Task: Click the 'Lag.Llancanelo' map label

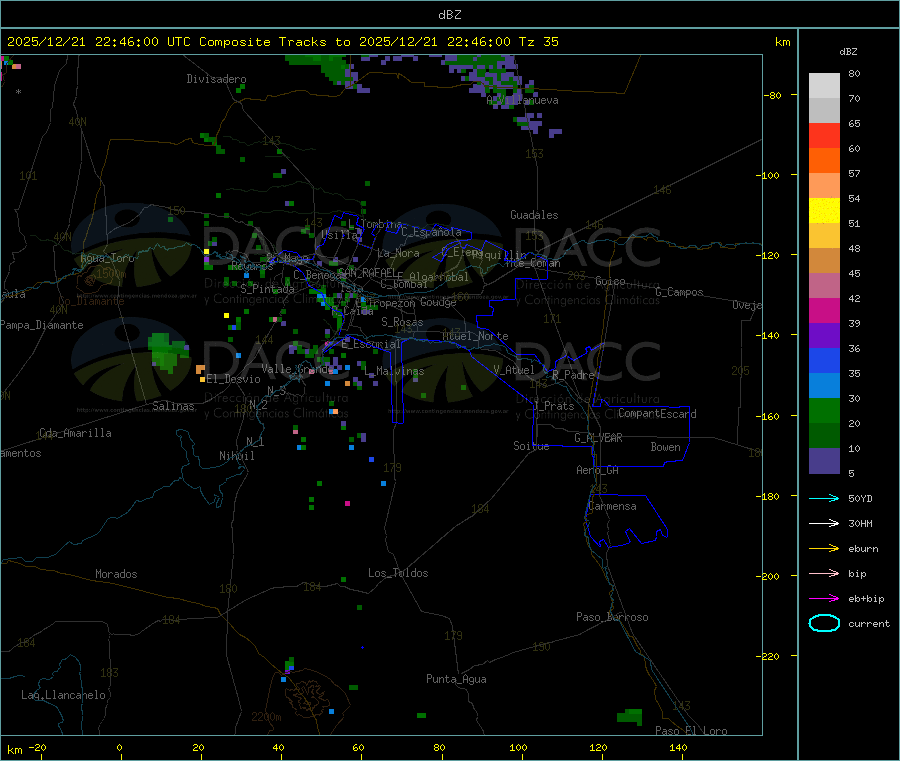Action: pos(64,696)
